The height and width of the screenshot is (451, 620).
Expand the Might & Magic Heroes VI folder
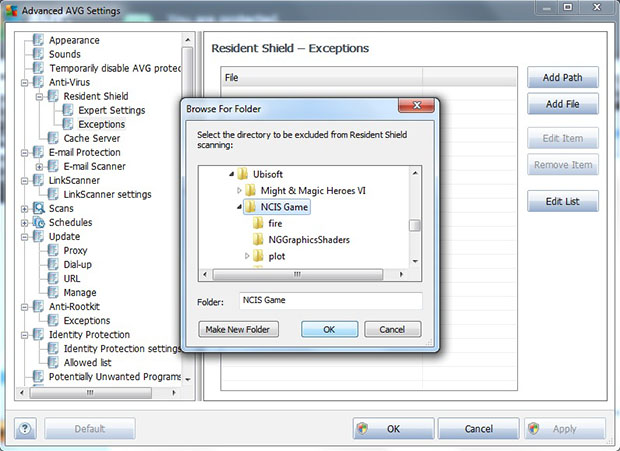tap(239, 191)
